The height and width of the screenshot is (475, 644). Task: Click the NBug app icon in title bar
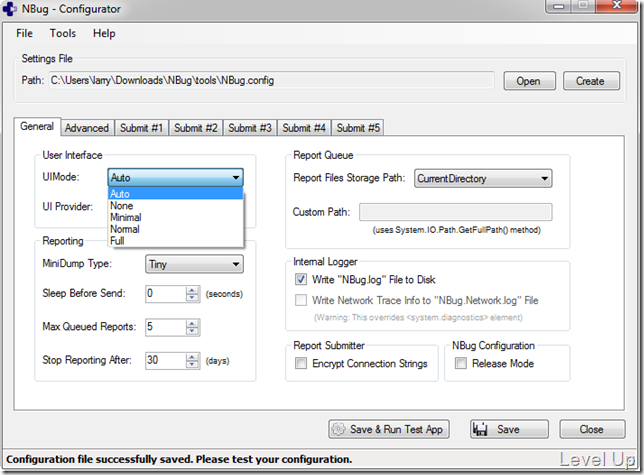(9, 9)
